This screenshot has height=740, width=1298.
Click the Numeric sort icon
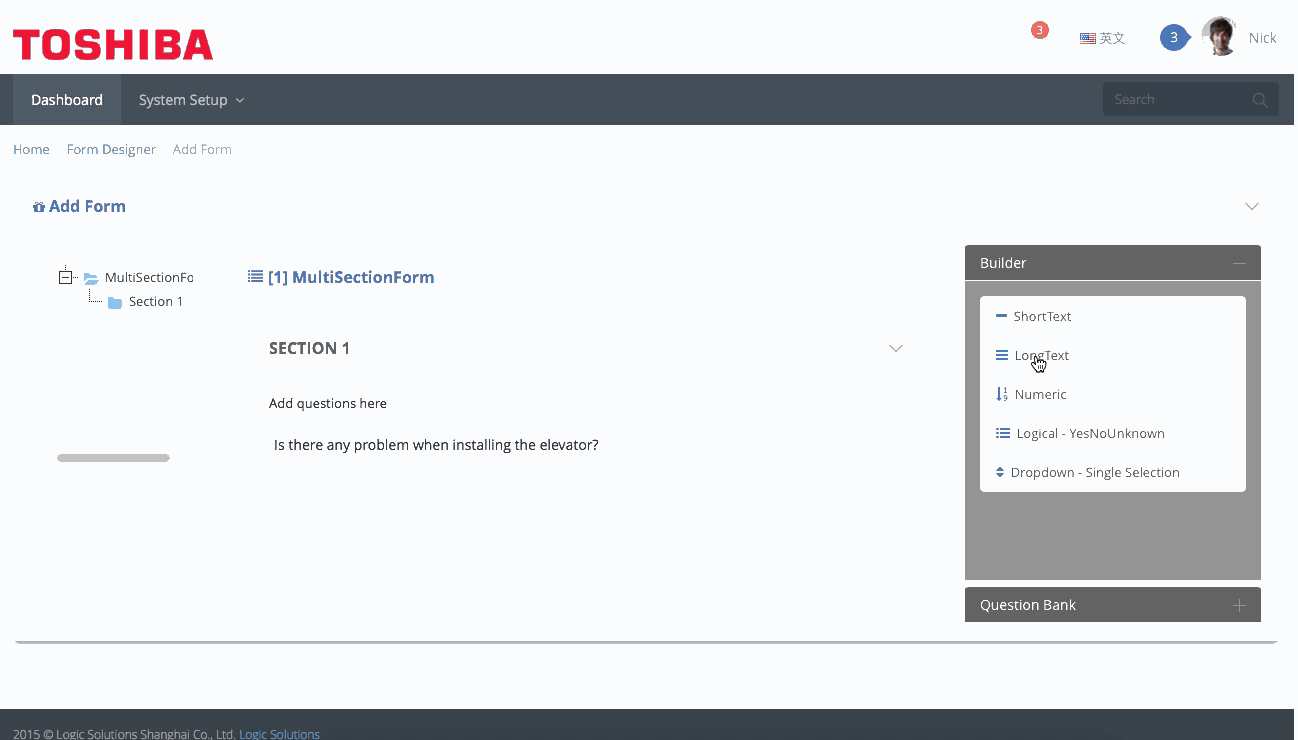pyautogui.click(x=1002, y=395)
